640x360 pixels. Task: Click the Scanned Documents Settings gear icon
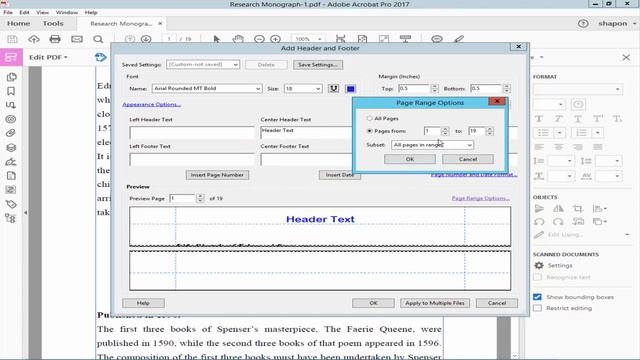click(x=539, y=265)
